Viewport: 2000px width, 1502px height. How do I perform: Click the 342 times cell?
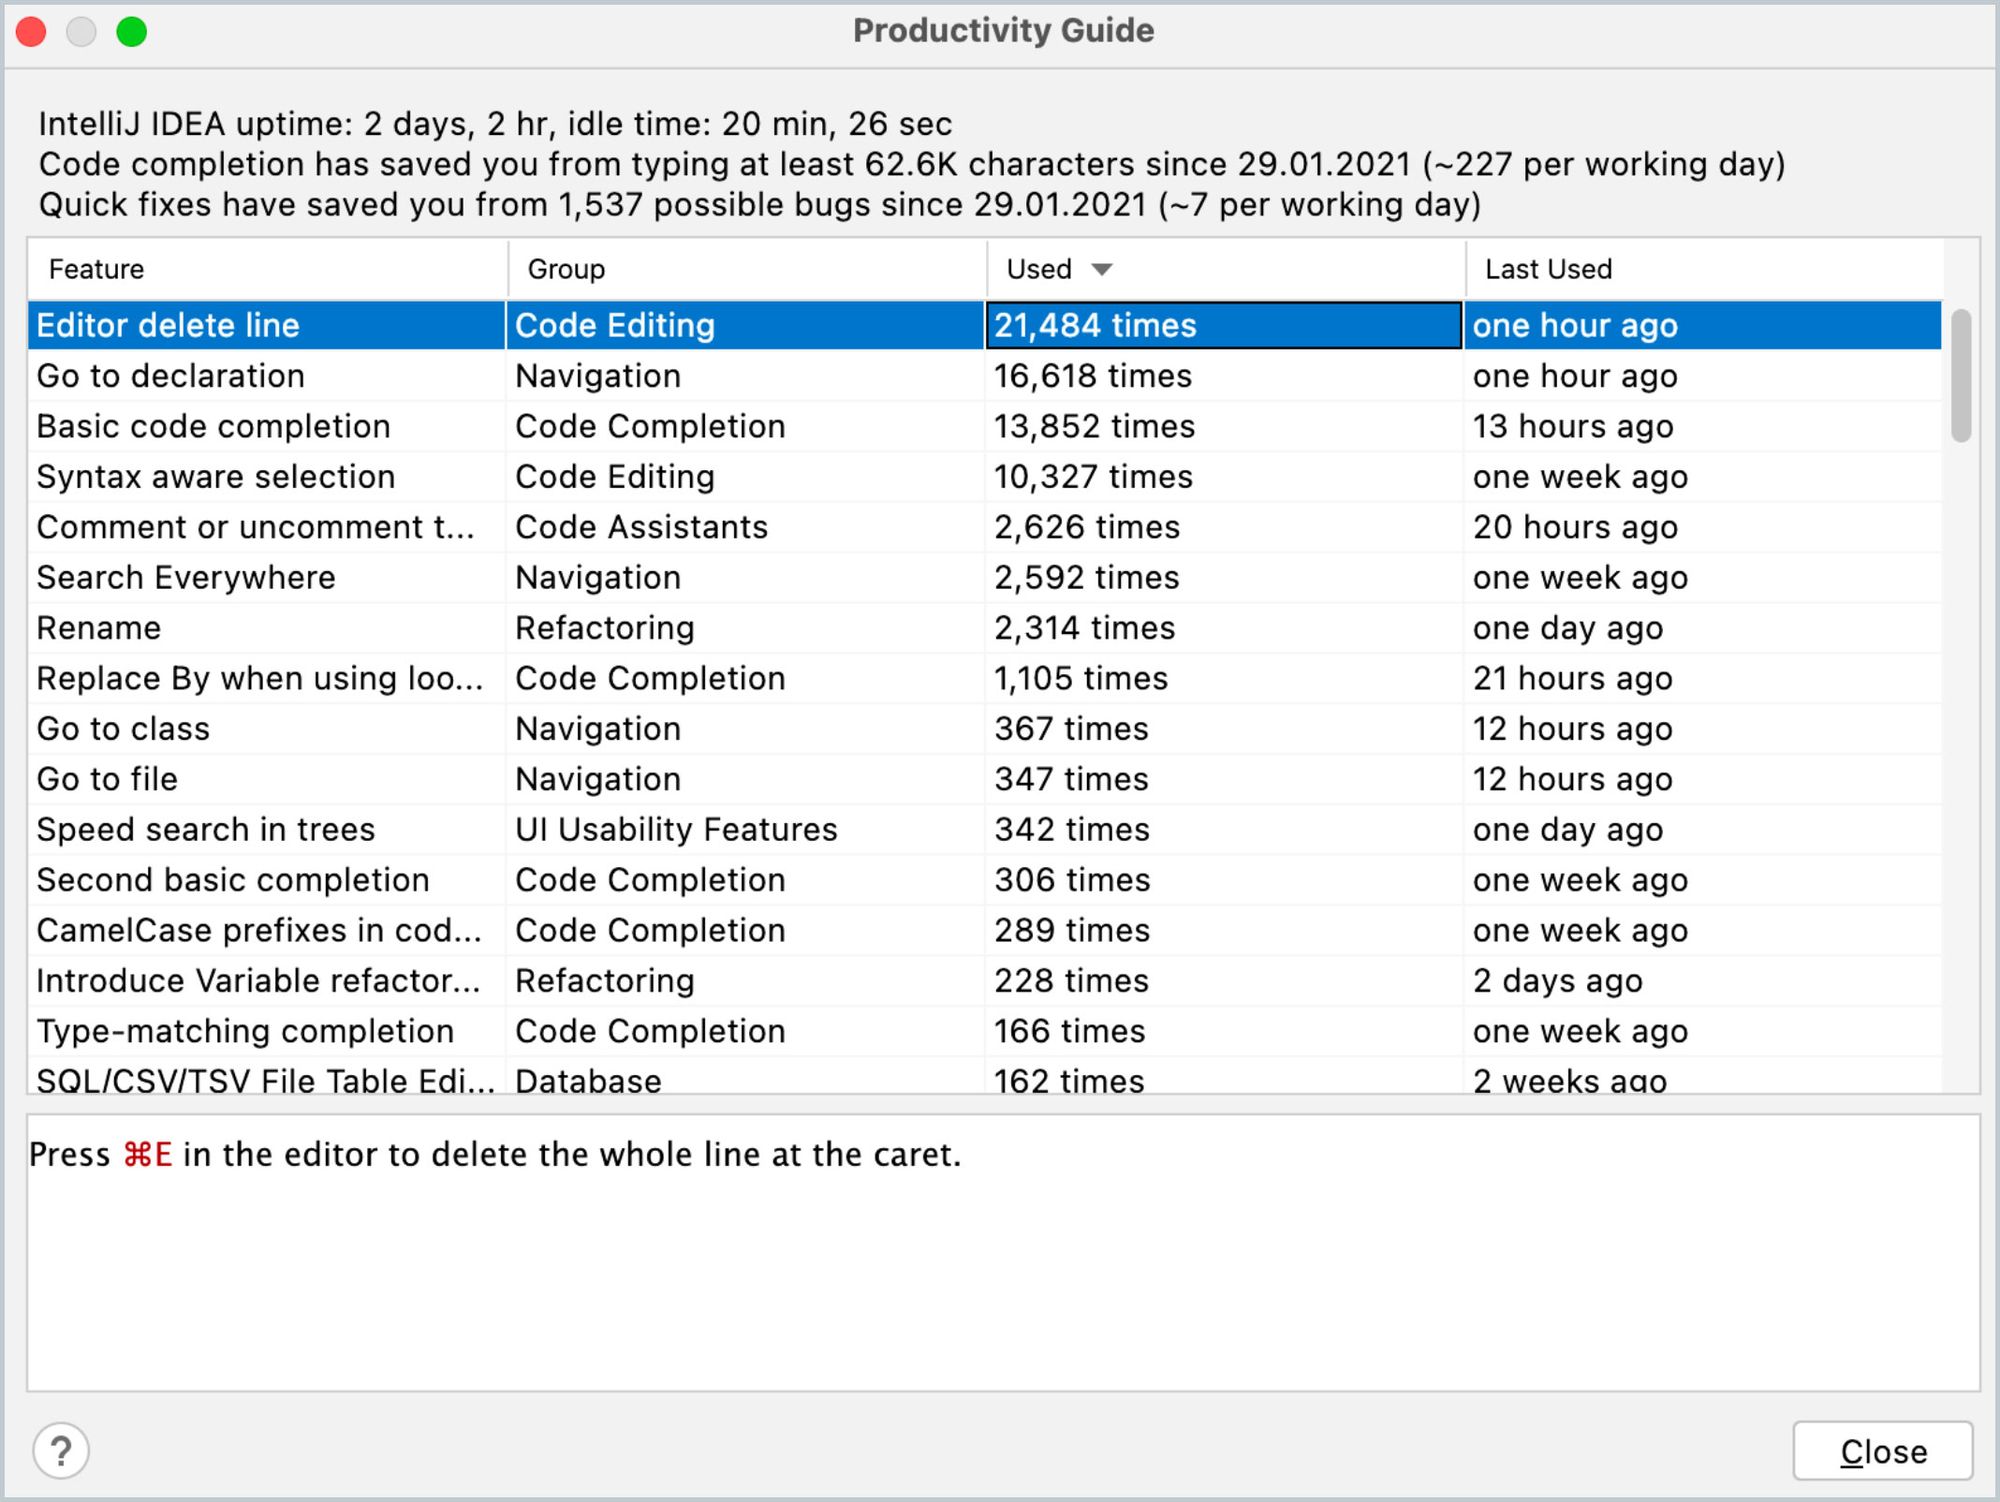click(1225, 829)
